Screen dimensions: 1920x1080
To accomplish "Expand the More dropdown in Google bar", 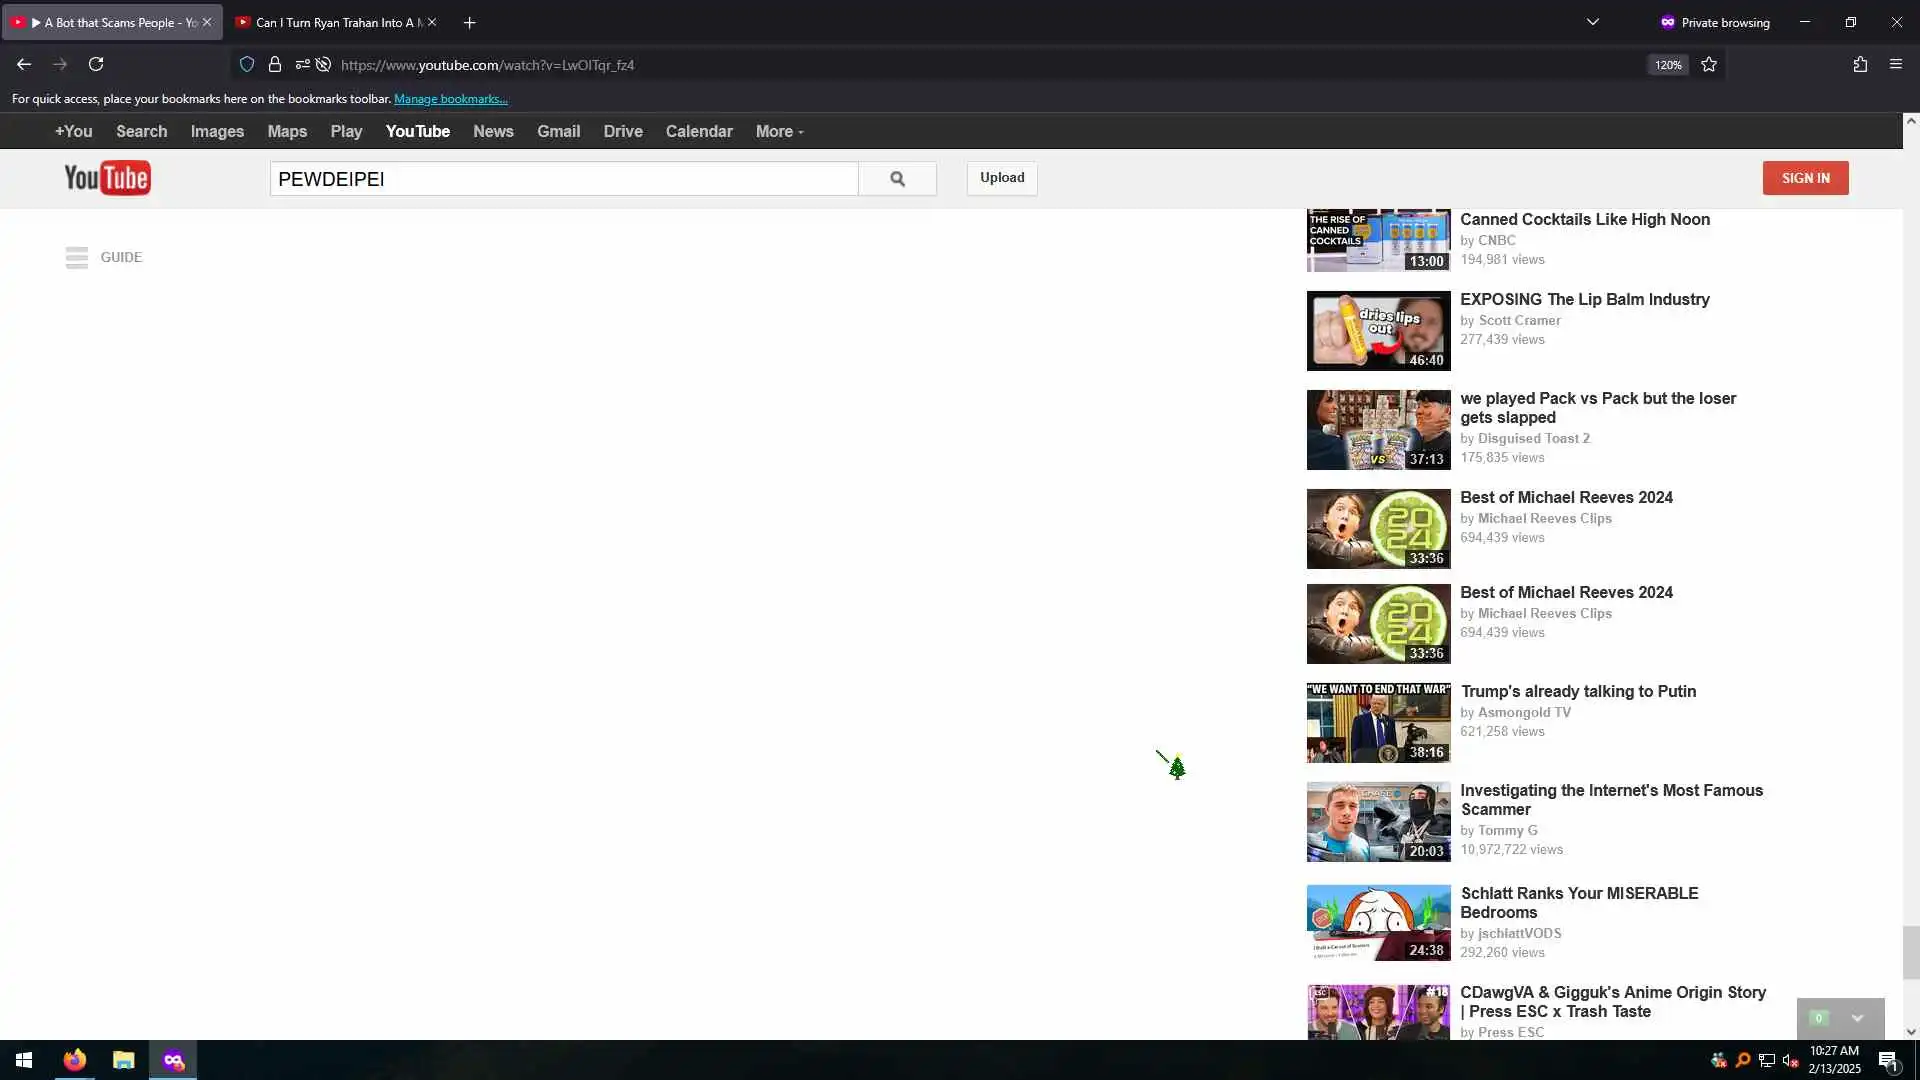I will [x=779, y=132].
